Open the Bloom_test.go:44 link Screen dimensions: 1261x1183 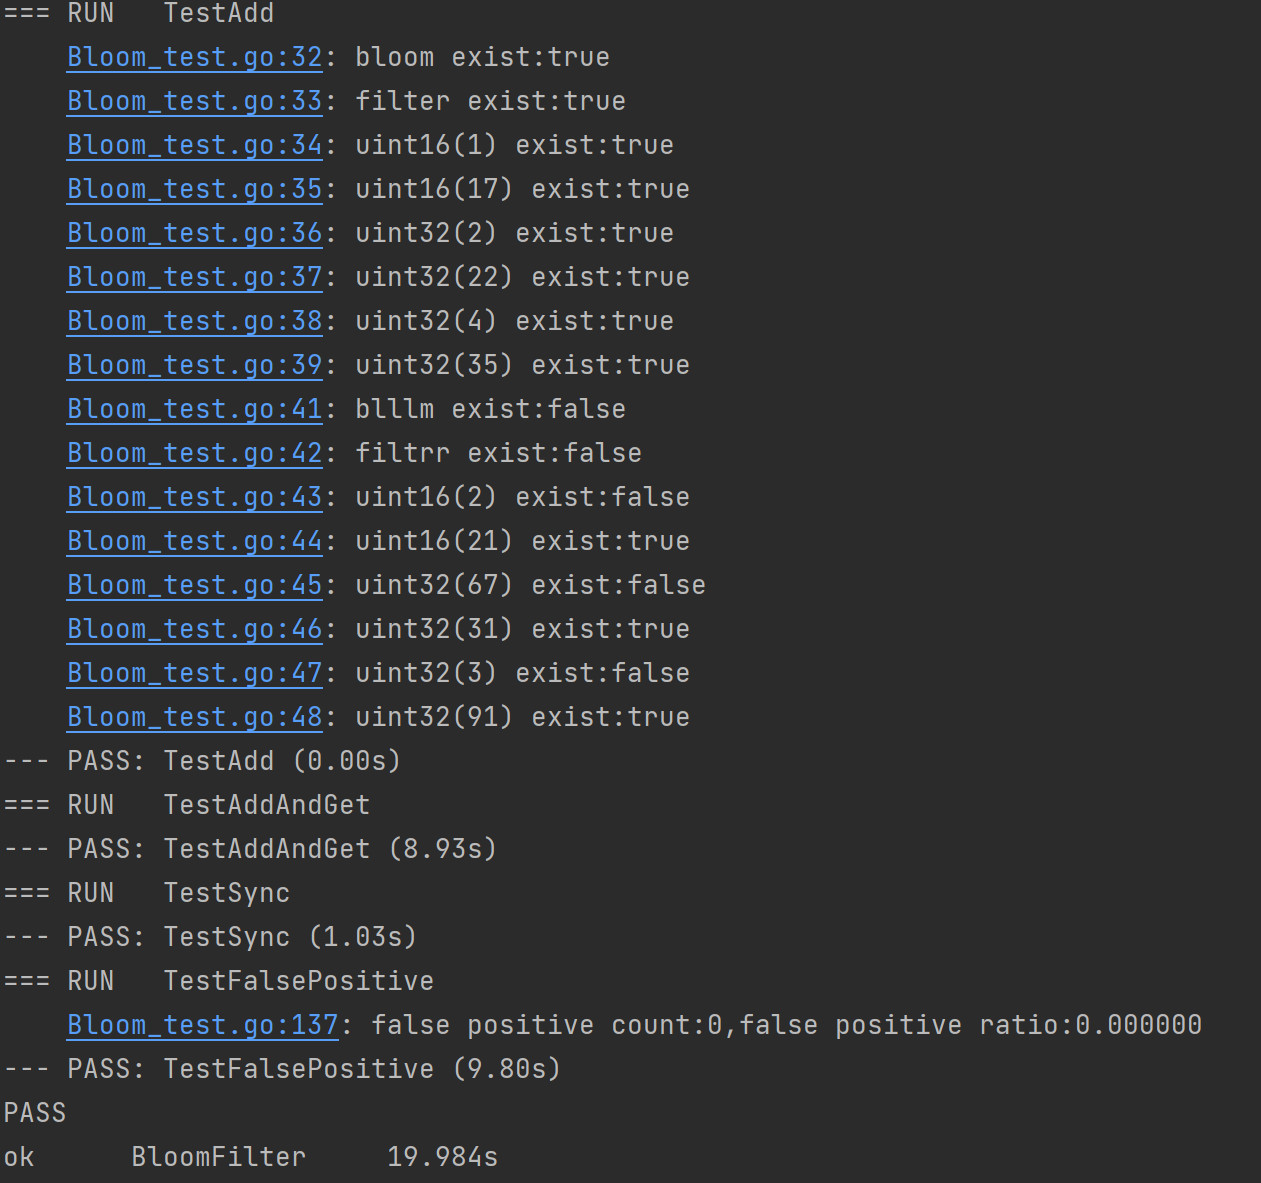point(194,541)
